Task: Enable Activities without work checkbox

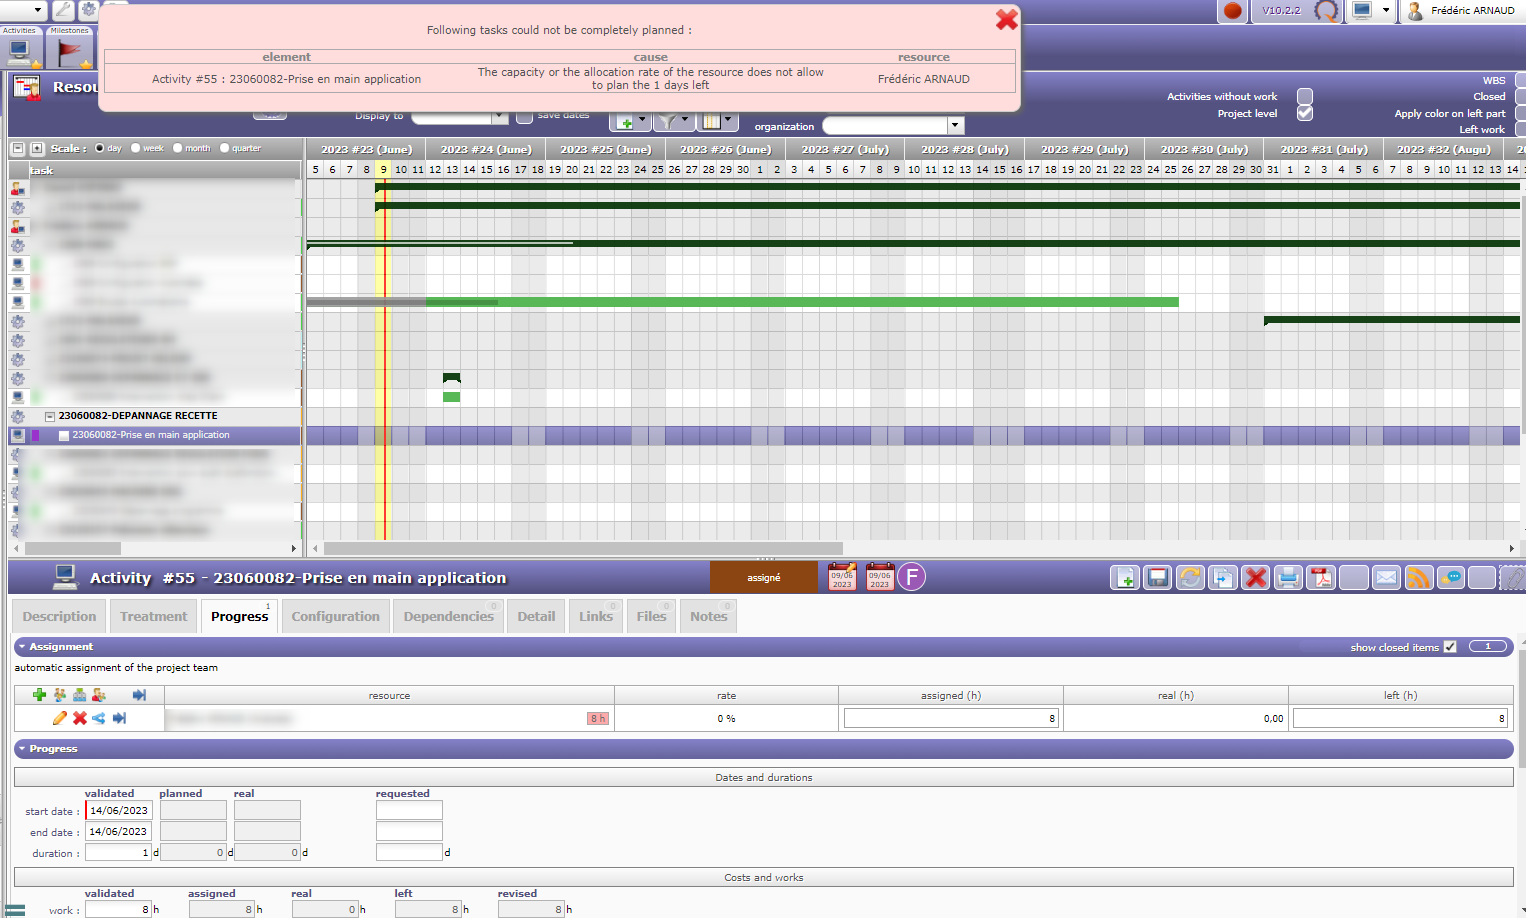Action: click(1304, 96)
